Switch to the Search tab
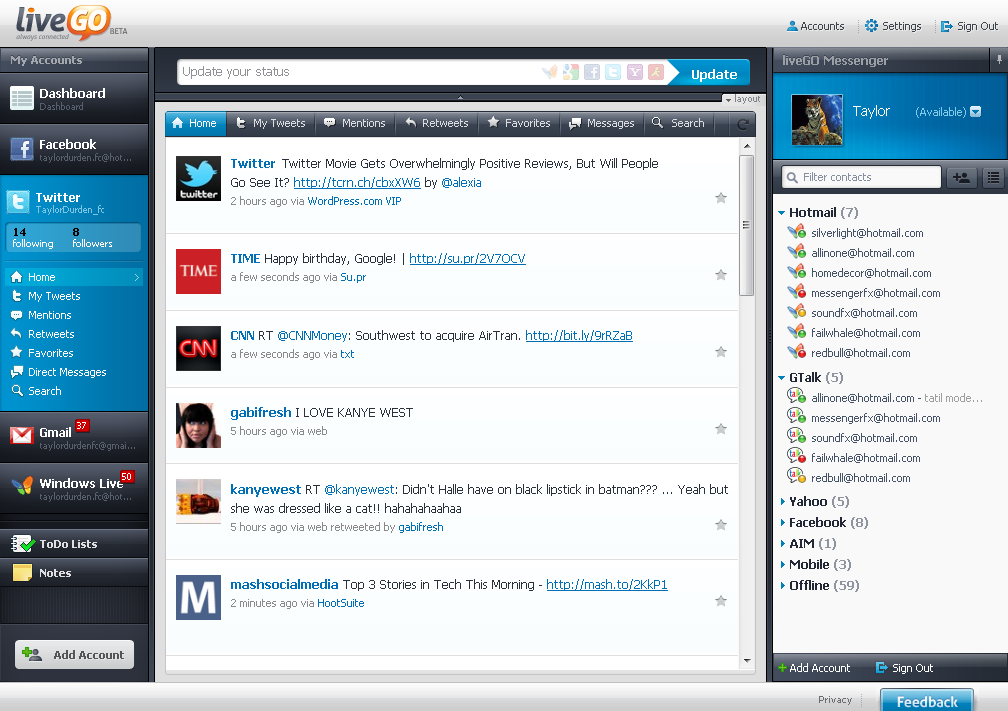This screenshot has height=711, width=1008. pos(678,123)
